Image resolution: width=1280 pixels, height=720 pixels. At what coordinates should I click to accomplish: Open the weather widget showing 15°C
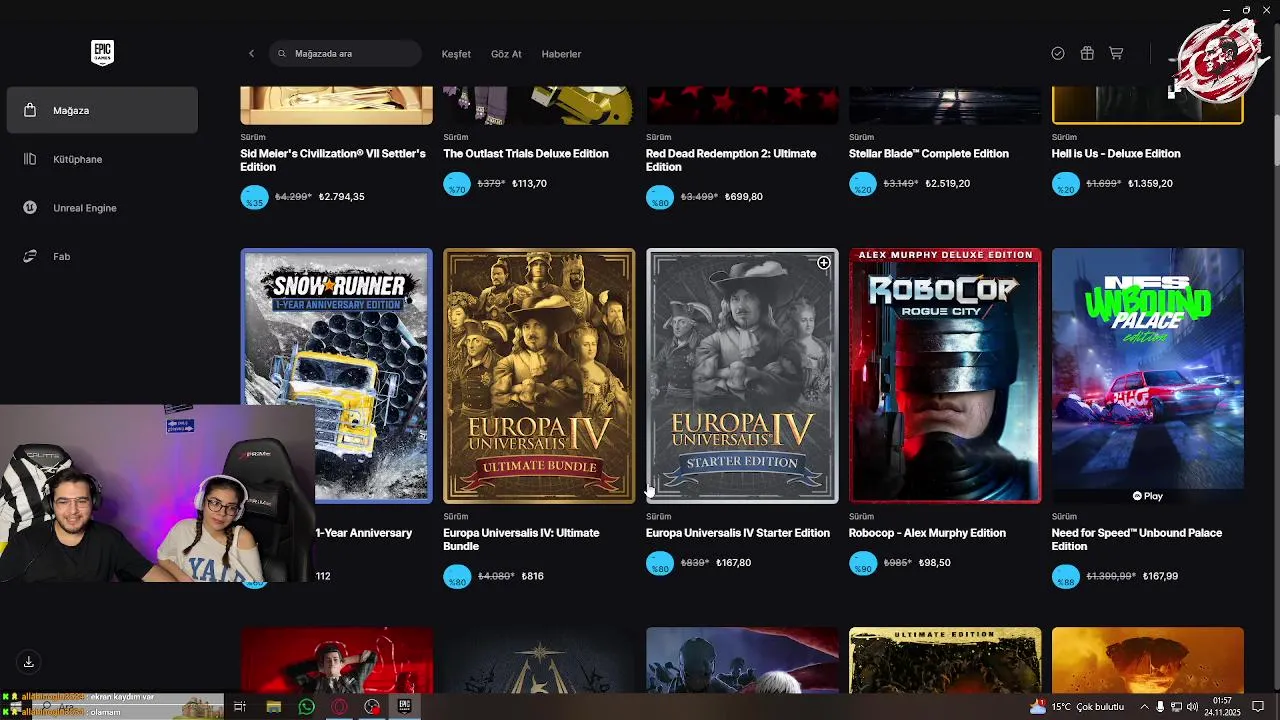pyautogui.click(x=1075, y=707)
